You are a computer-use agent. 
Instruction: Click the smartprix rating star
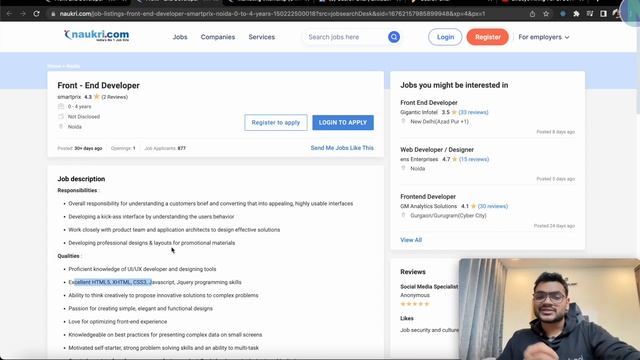tap(97, 97)
